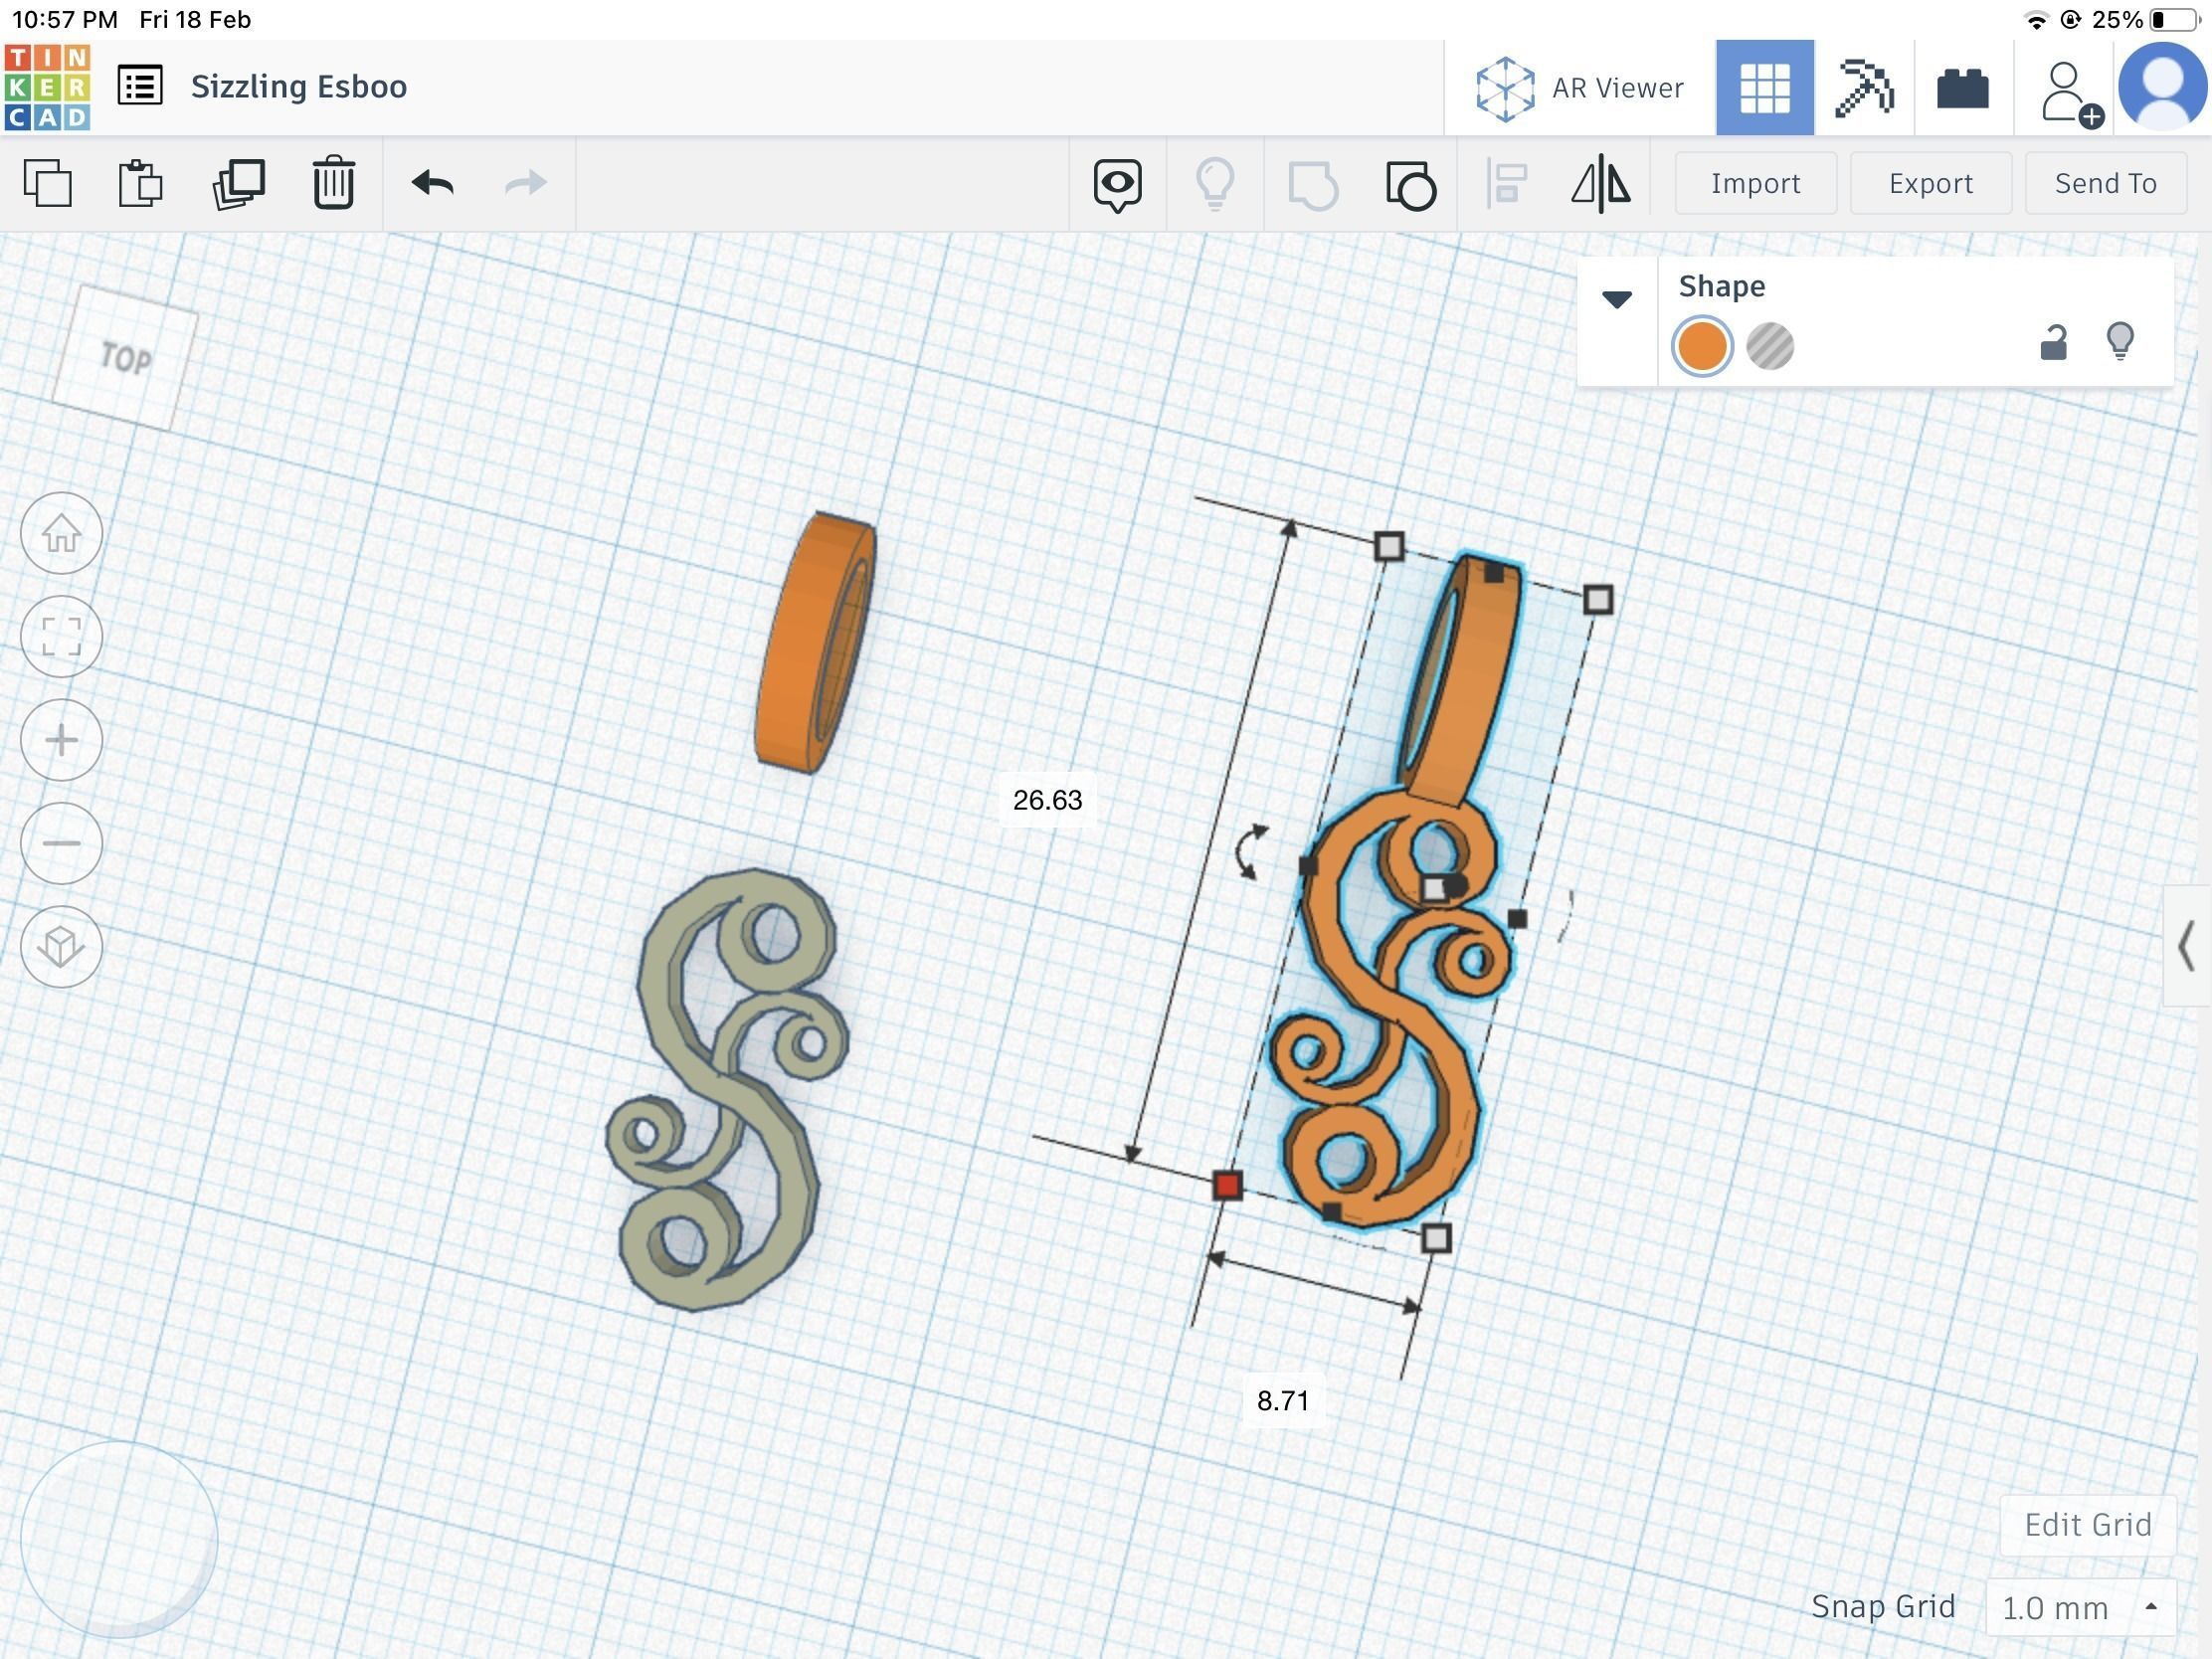Click the Group shapes icon
The height and width of the screenshot is (1659, 2212).
click(x=1313, y=185)
